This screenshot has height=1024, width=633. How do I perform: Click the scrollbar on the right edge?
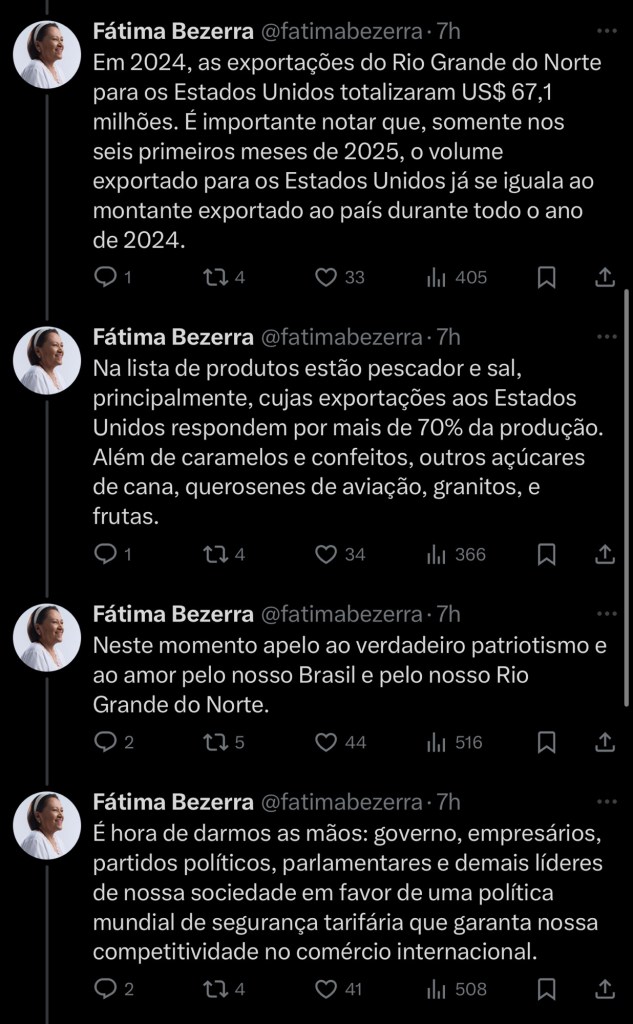pos(627,500)
